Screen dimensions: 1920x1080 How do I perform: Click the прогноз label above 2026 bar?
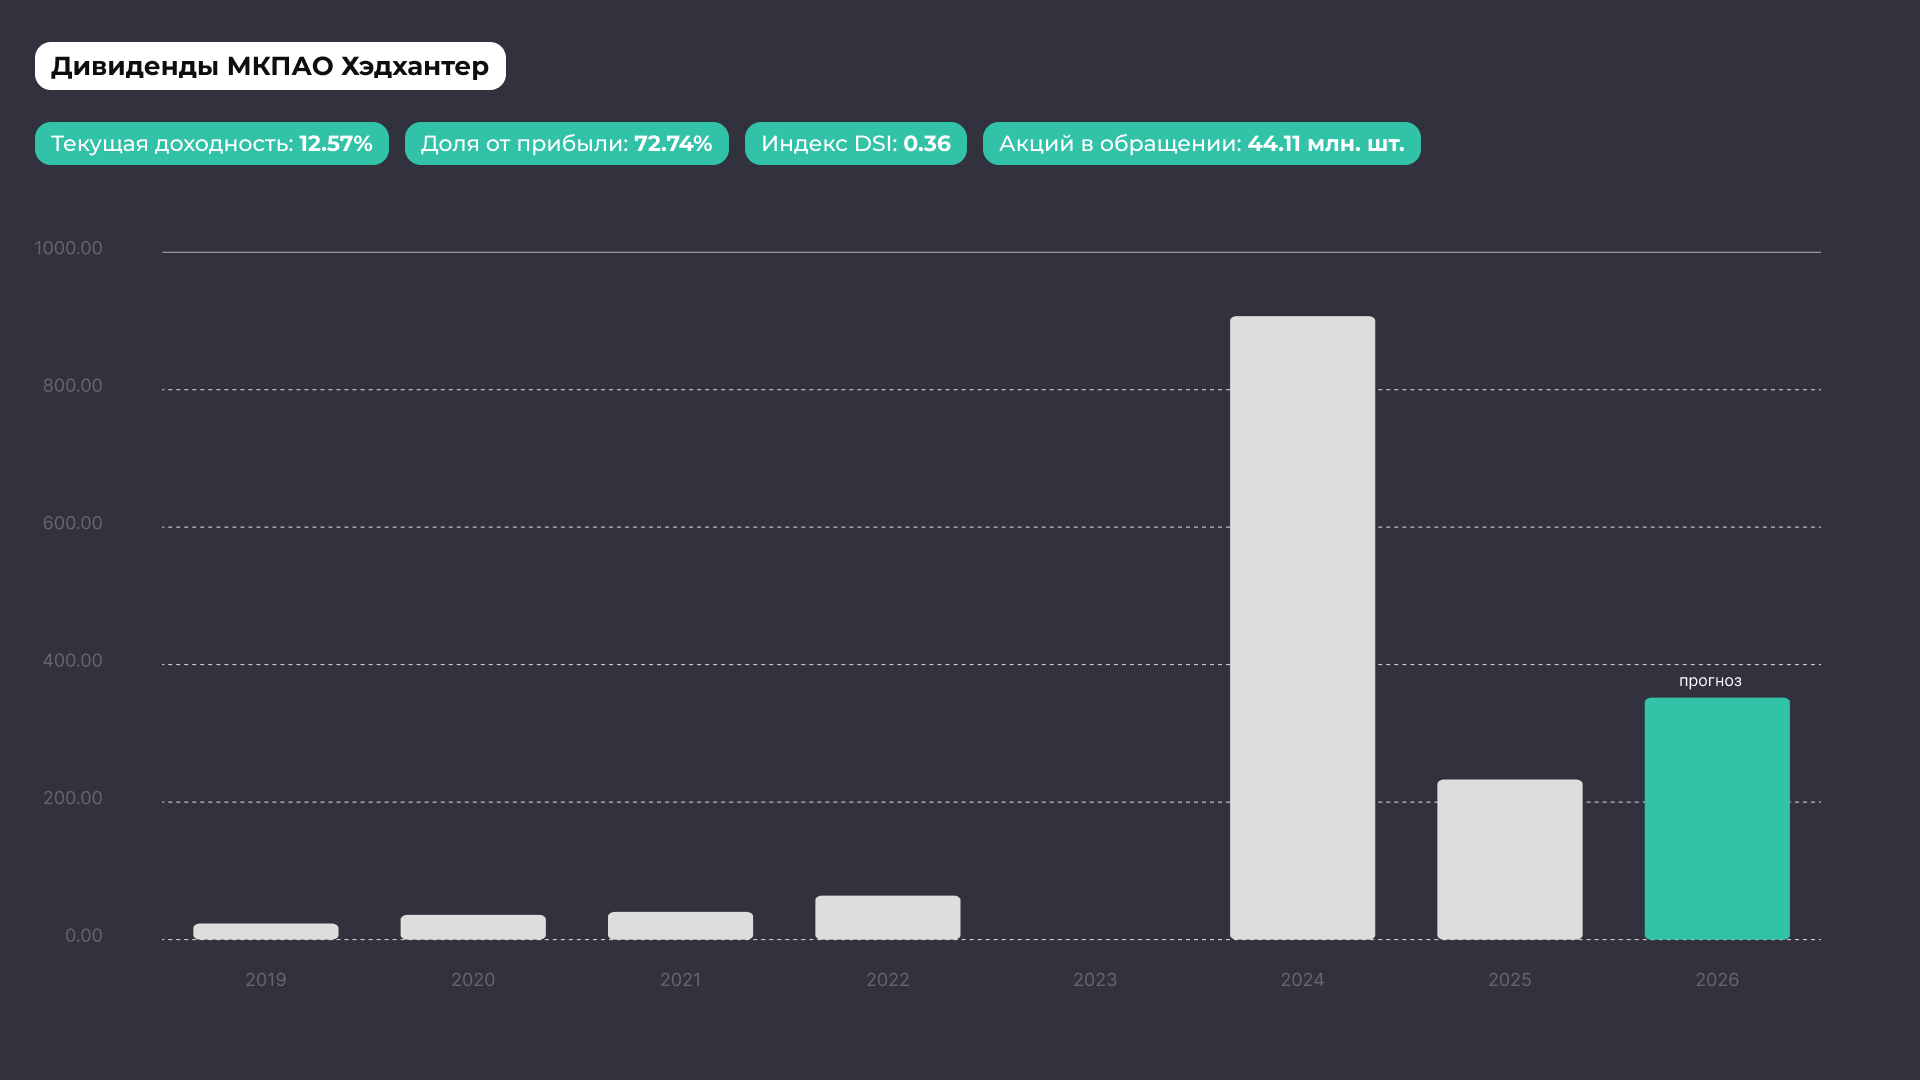(1710, 681)
